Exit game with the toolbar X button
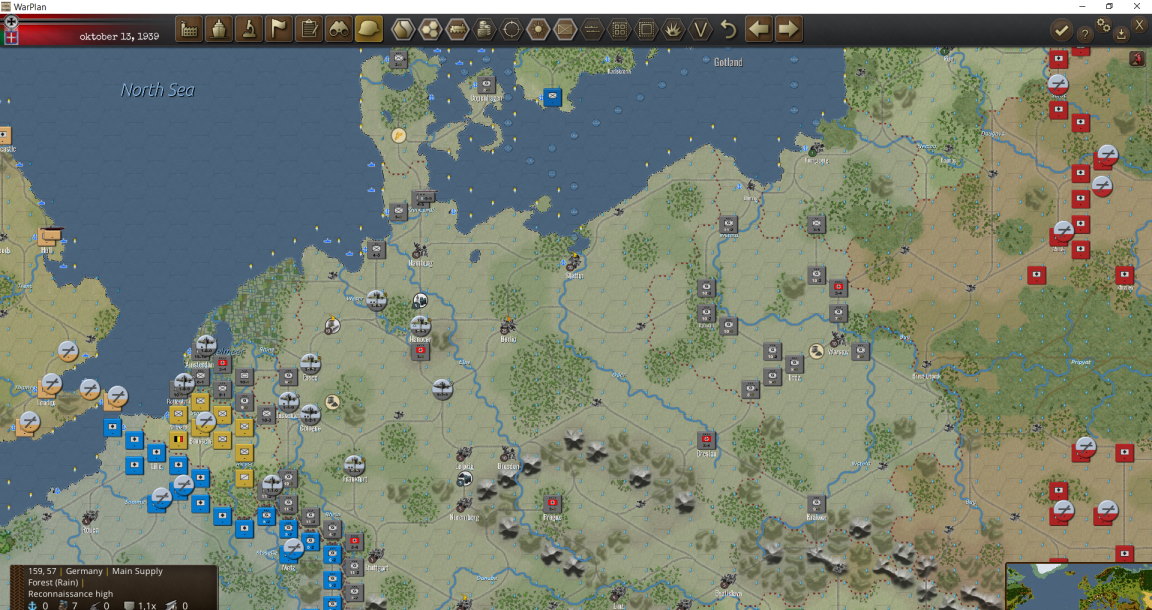Screen dimensions: 1152x610 [1140, 25]
